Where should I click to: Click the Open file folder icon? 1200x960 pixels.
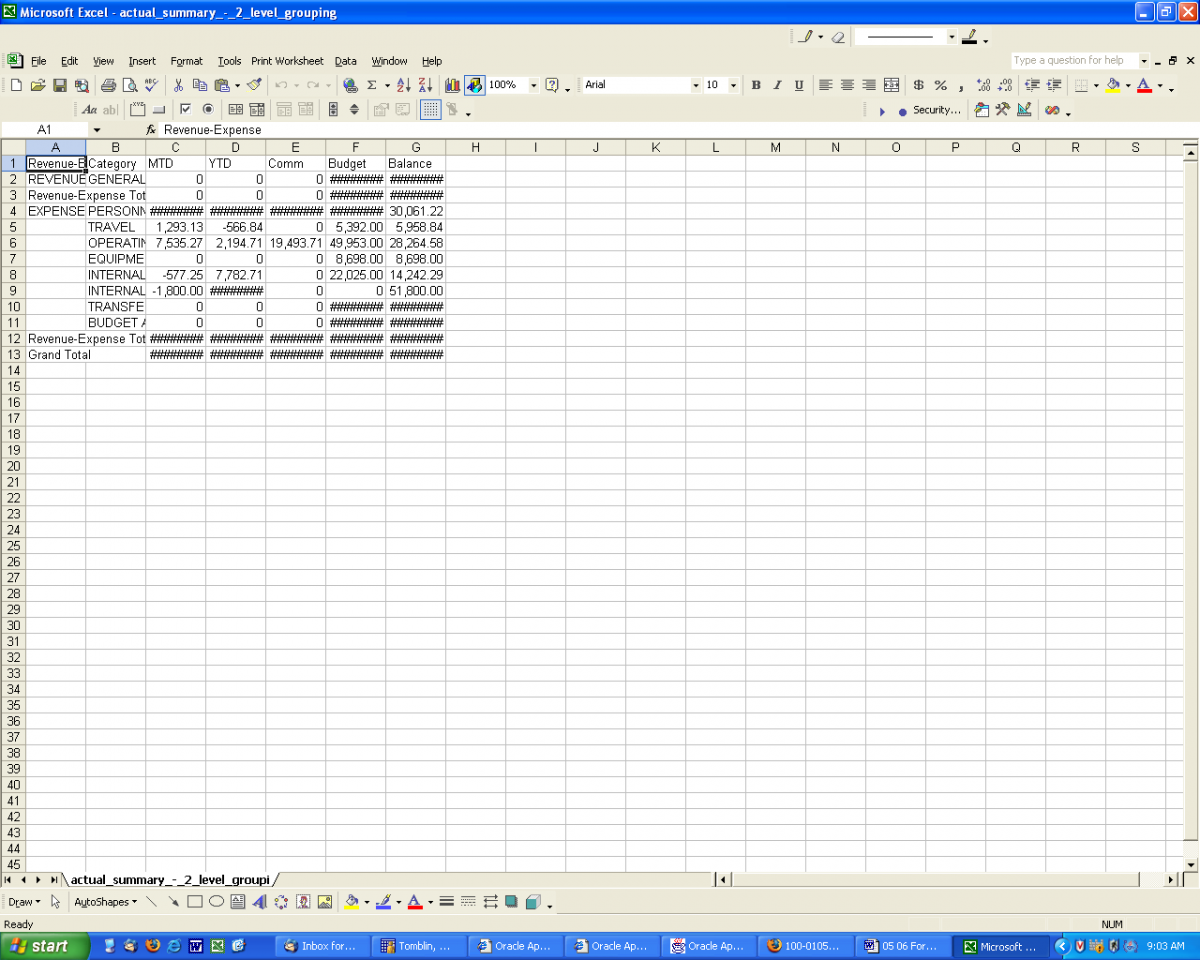(38, 85)
